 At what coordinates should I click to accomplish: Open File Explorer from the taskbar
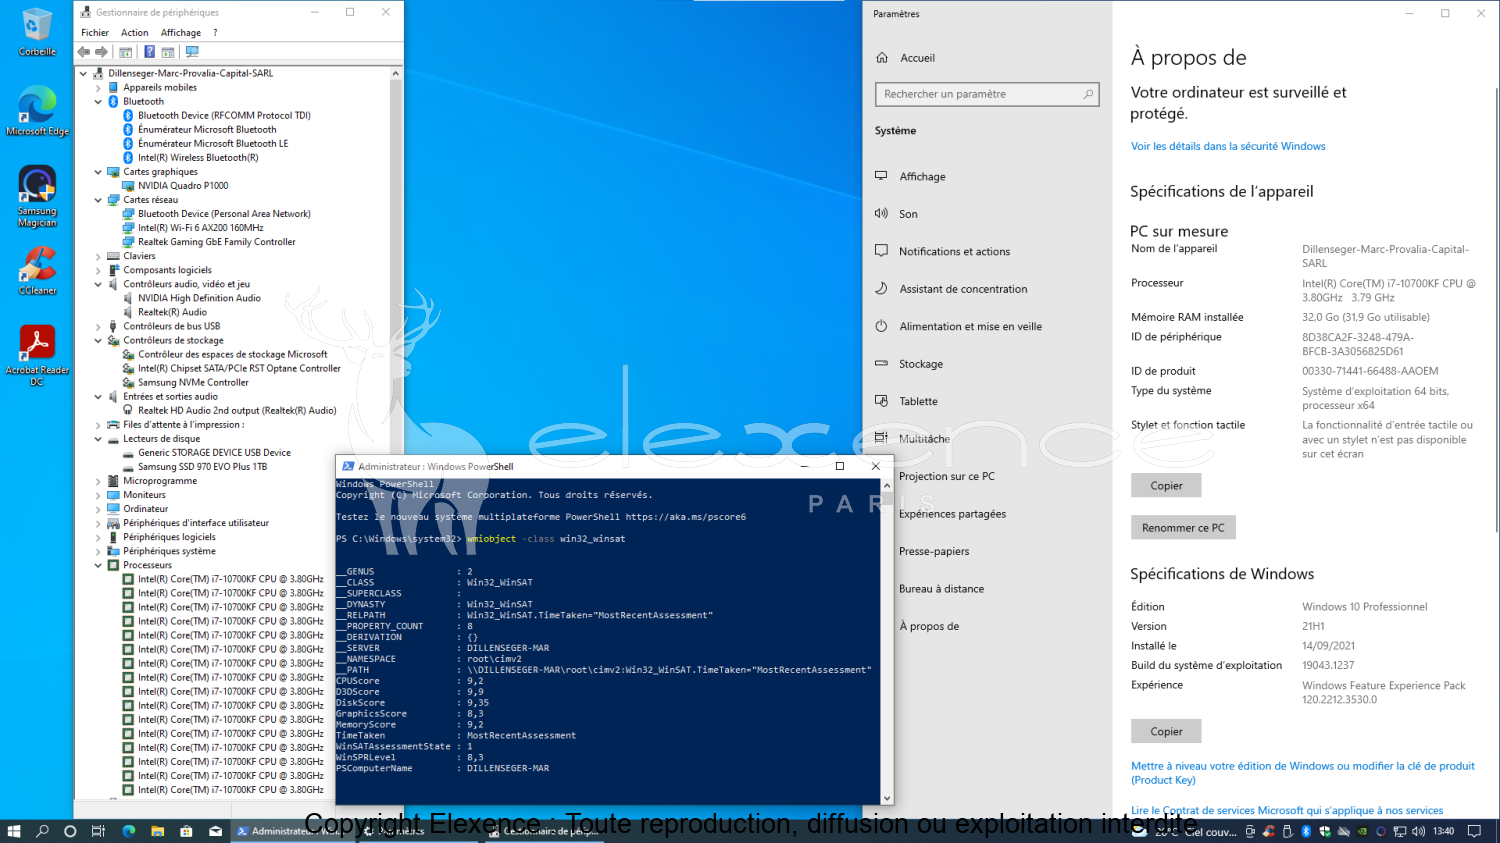tap(157, 831)
